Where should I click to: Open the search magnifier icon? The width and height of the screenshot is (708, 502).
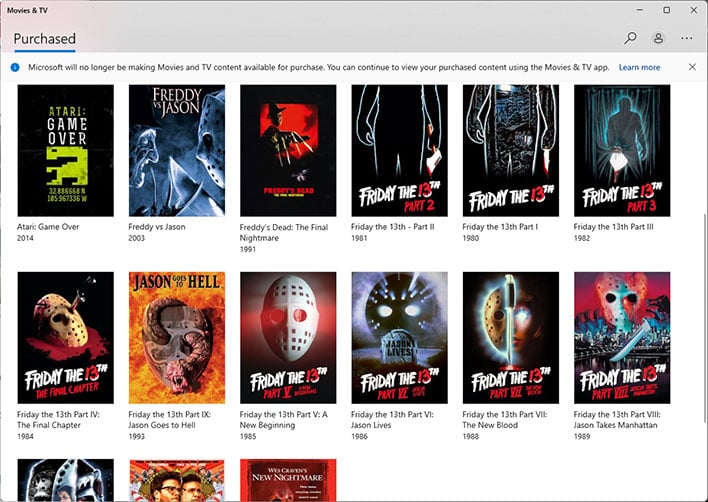point(630,38)
